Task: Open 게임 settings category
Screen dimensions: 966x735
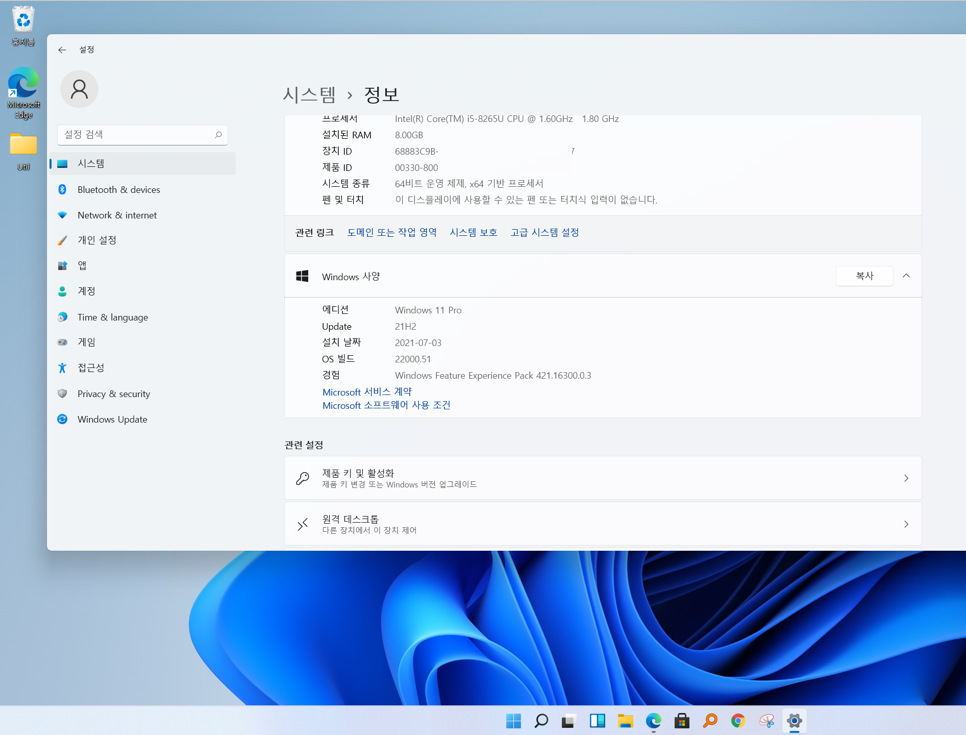Action: click(142, 342)
